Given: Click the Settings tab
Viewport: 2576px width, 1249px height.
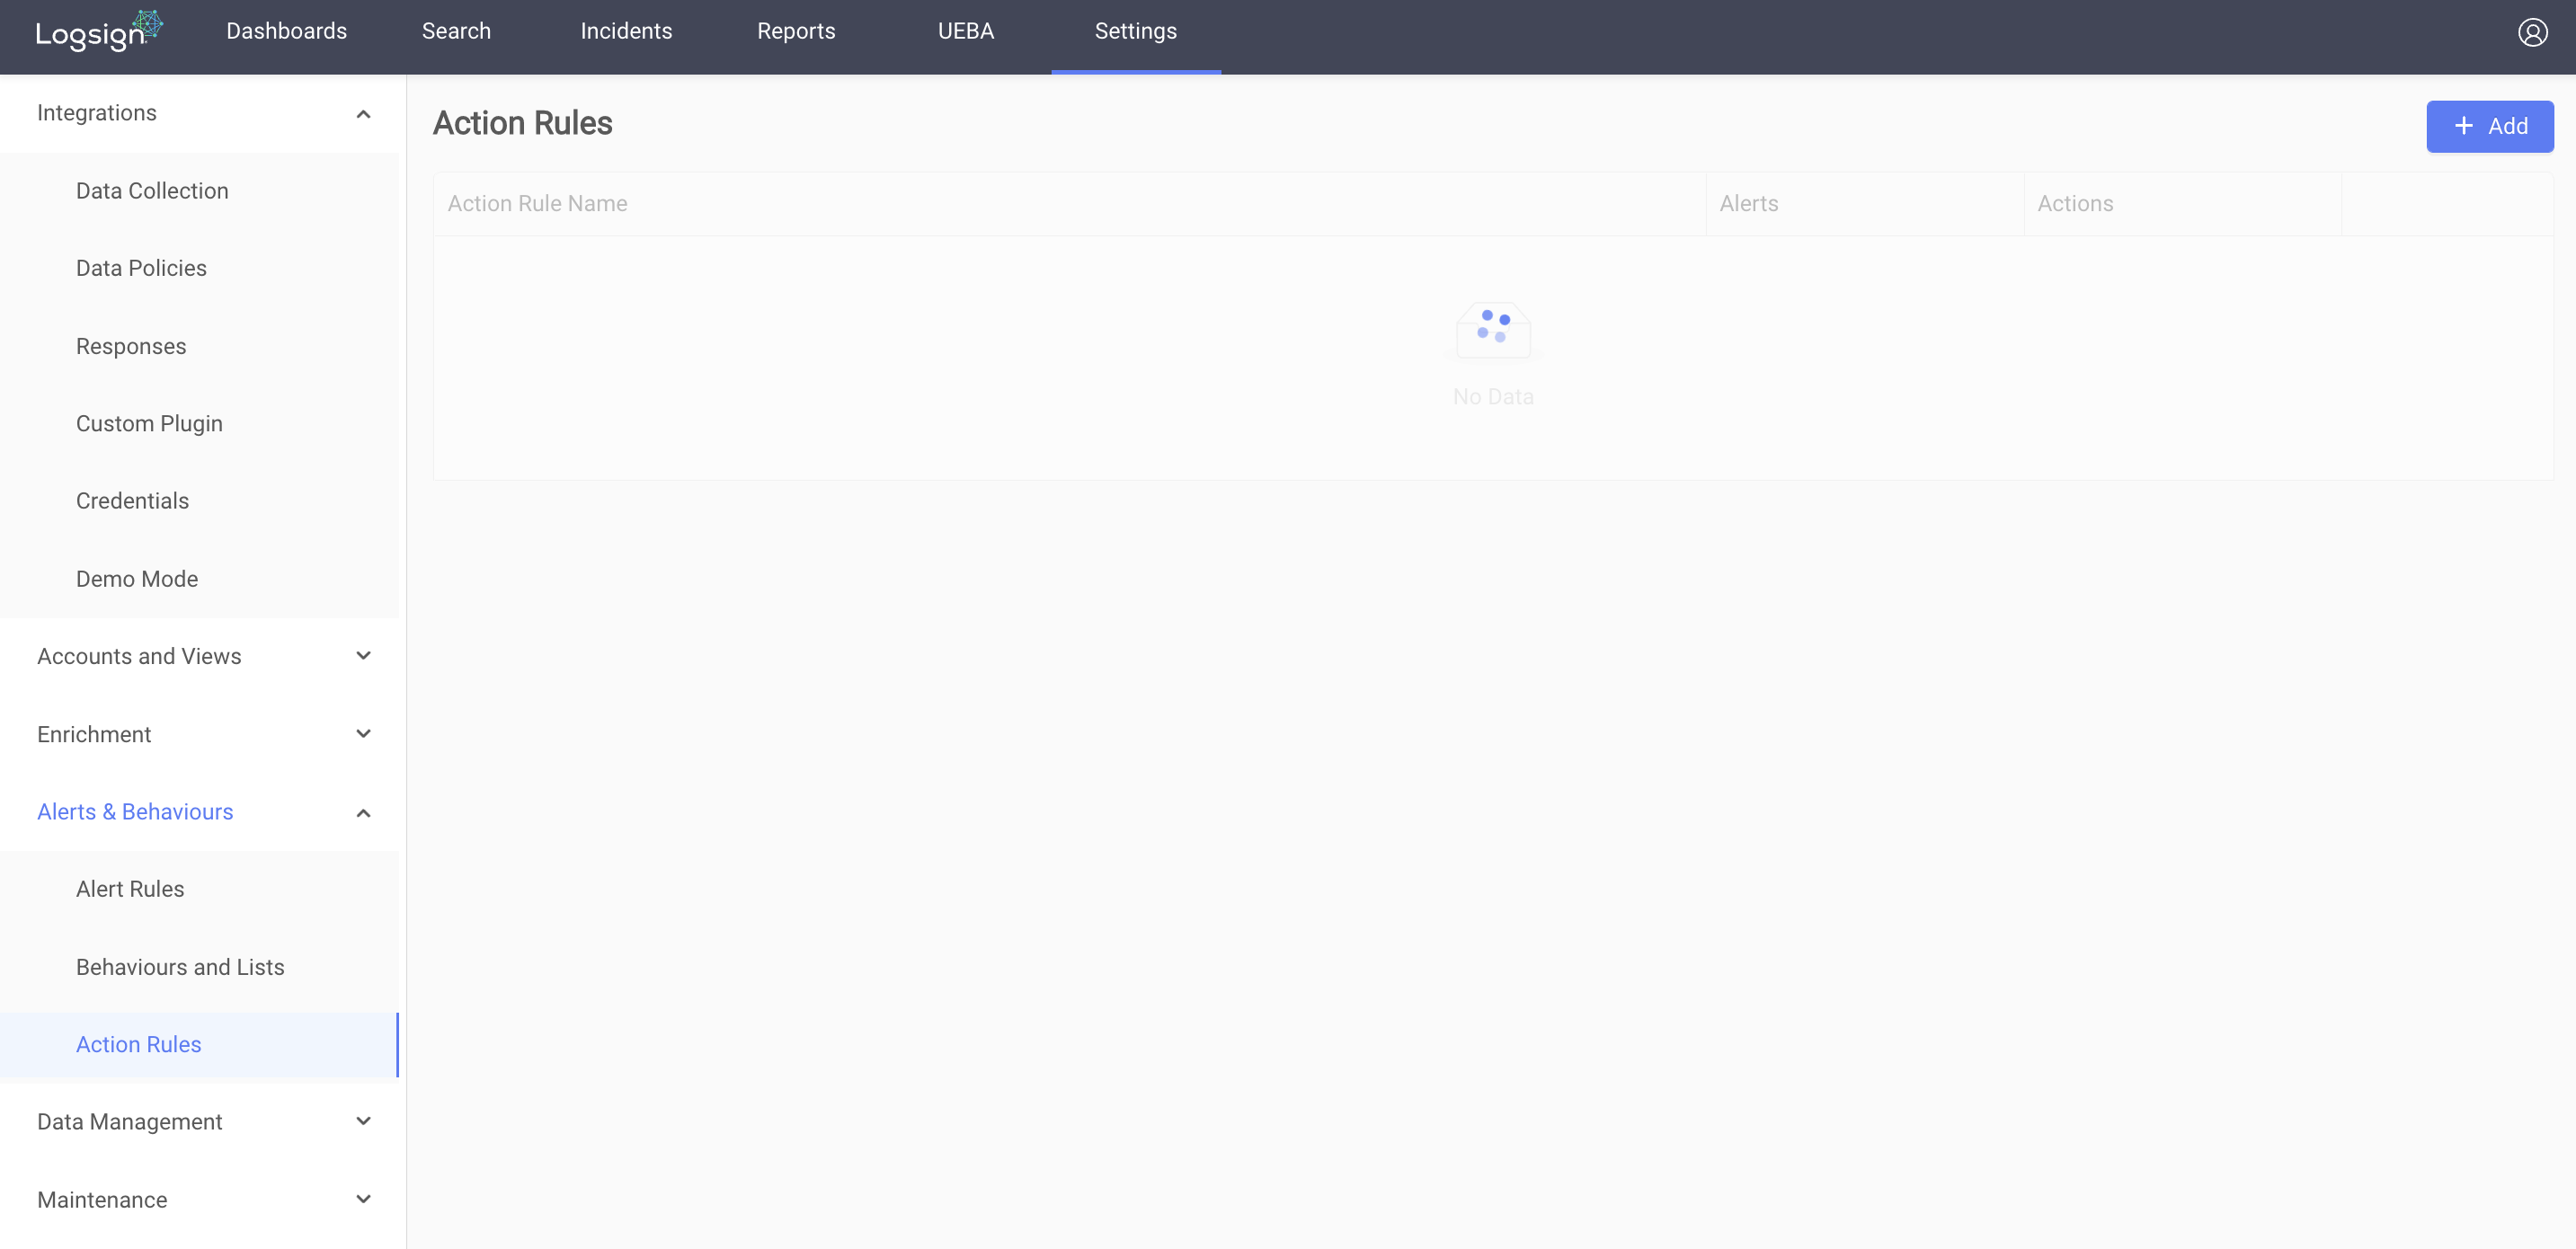Looking at the screenshot, I should [1136, 31].
